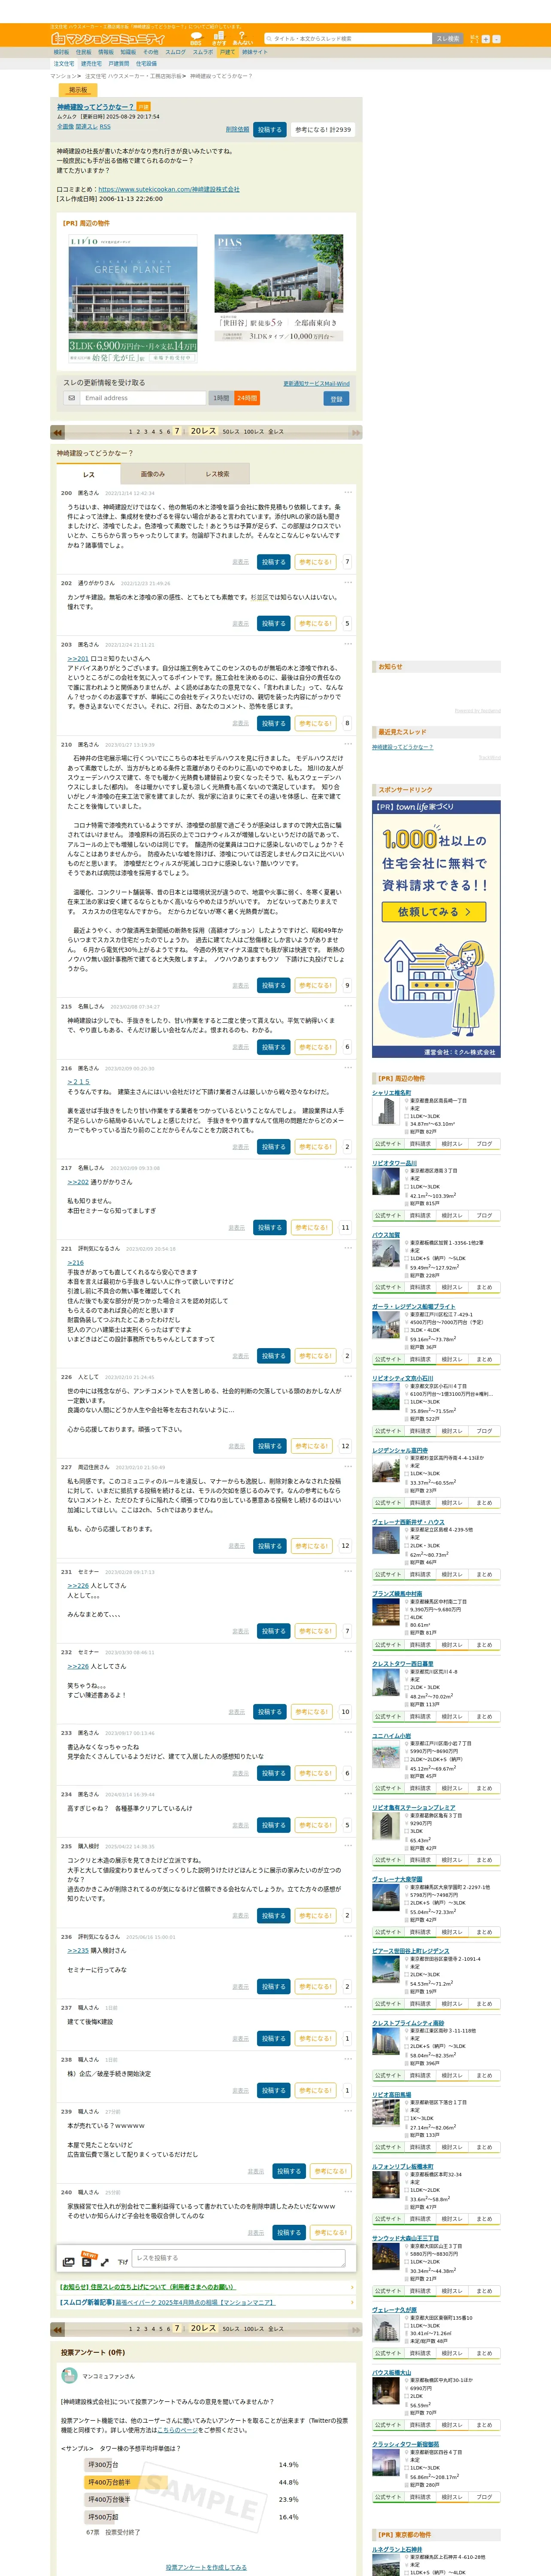Click the スレ検索 button
The height and width of the screenshot is (2576, 551).
[448, 39]
